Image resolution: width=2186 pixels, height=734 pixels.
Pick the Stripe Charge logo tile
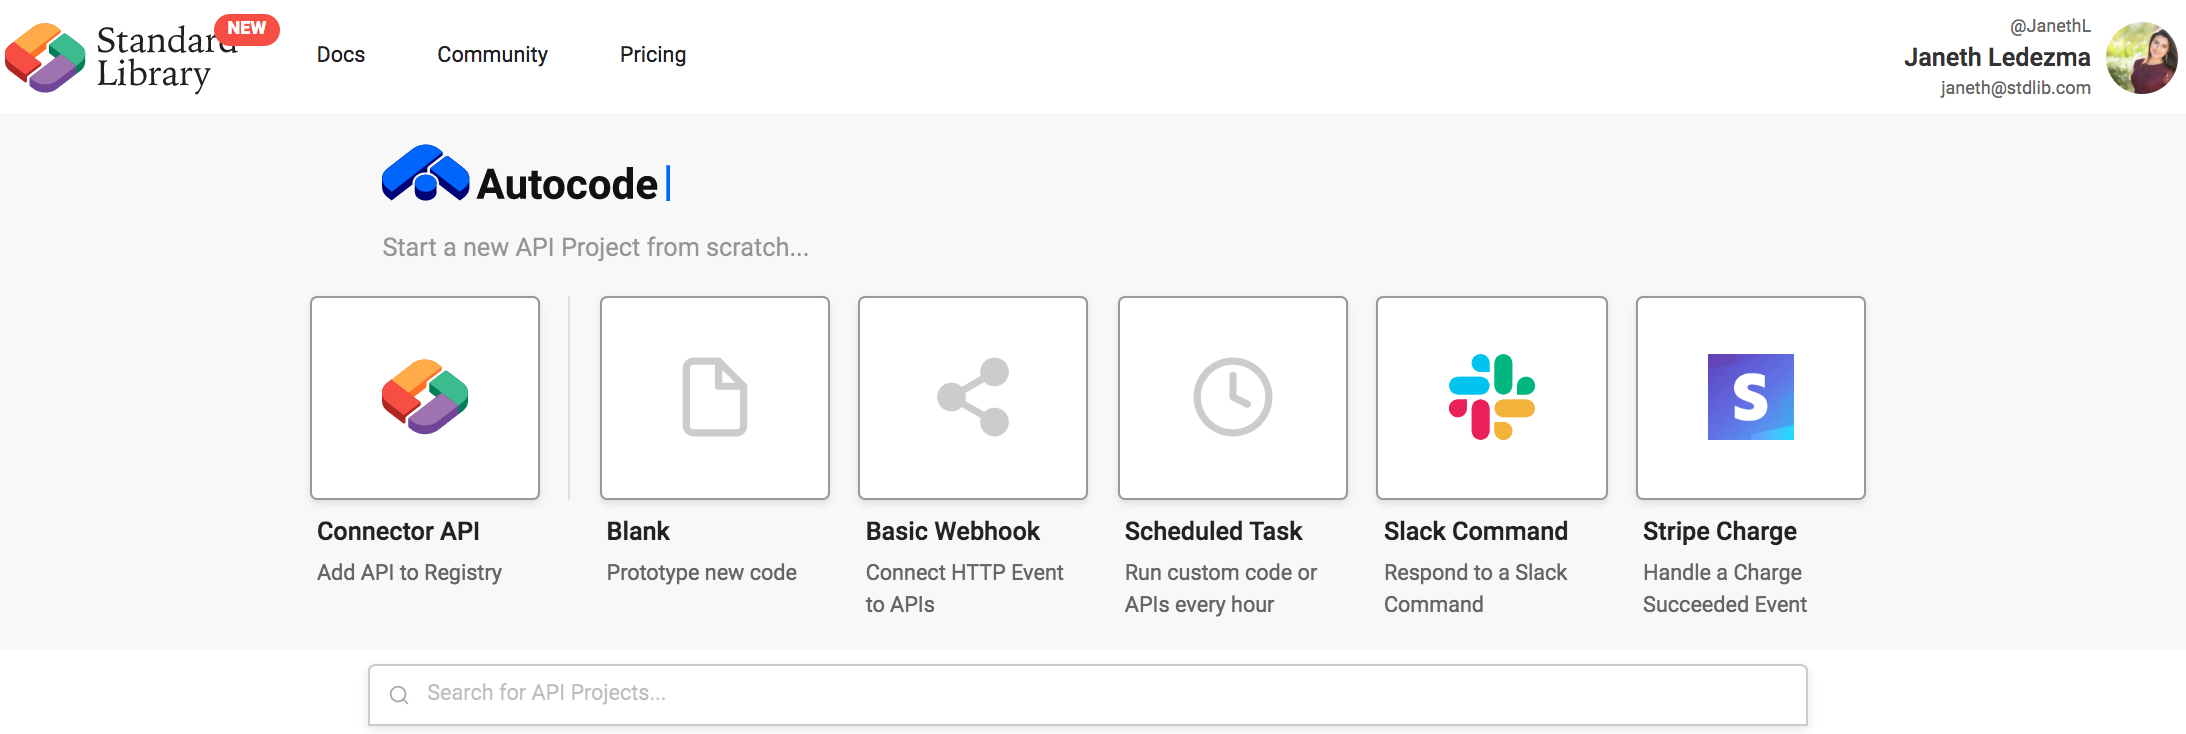pyautogui.click(x=1751, y=397)
